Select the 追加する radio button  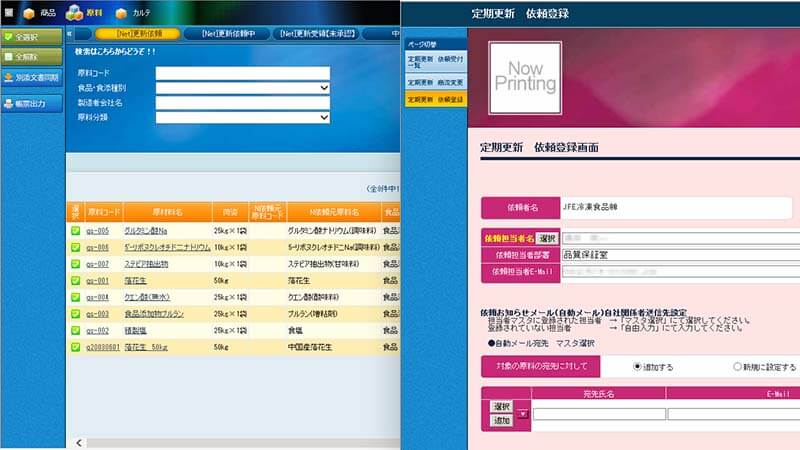(x=637, y=366)
